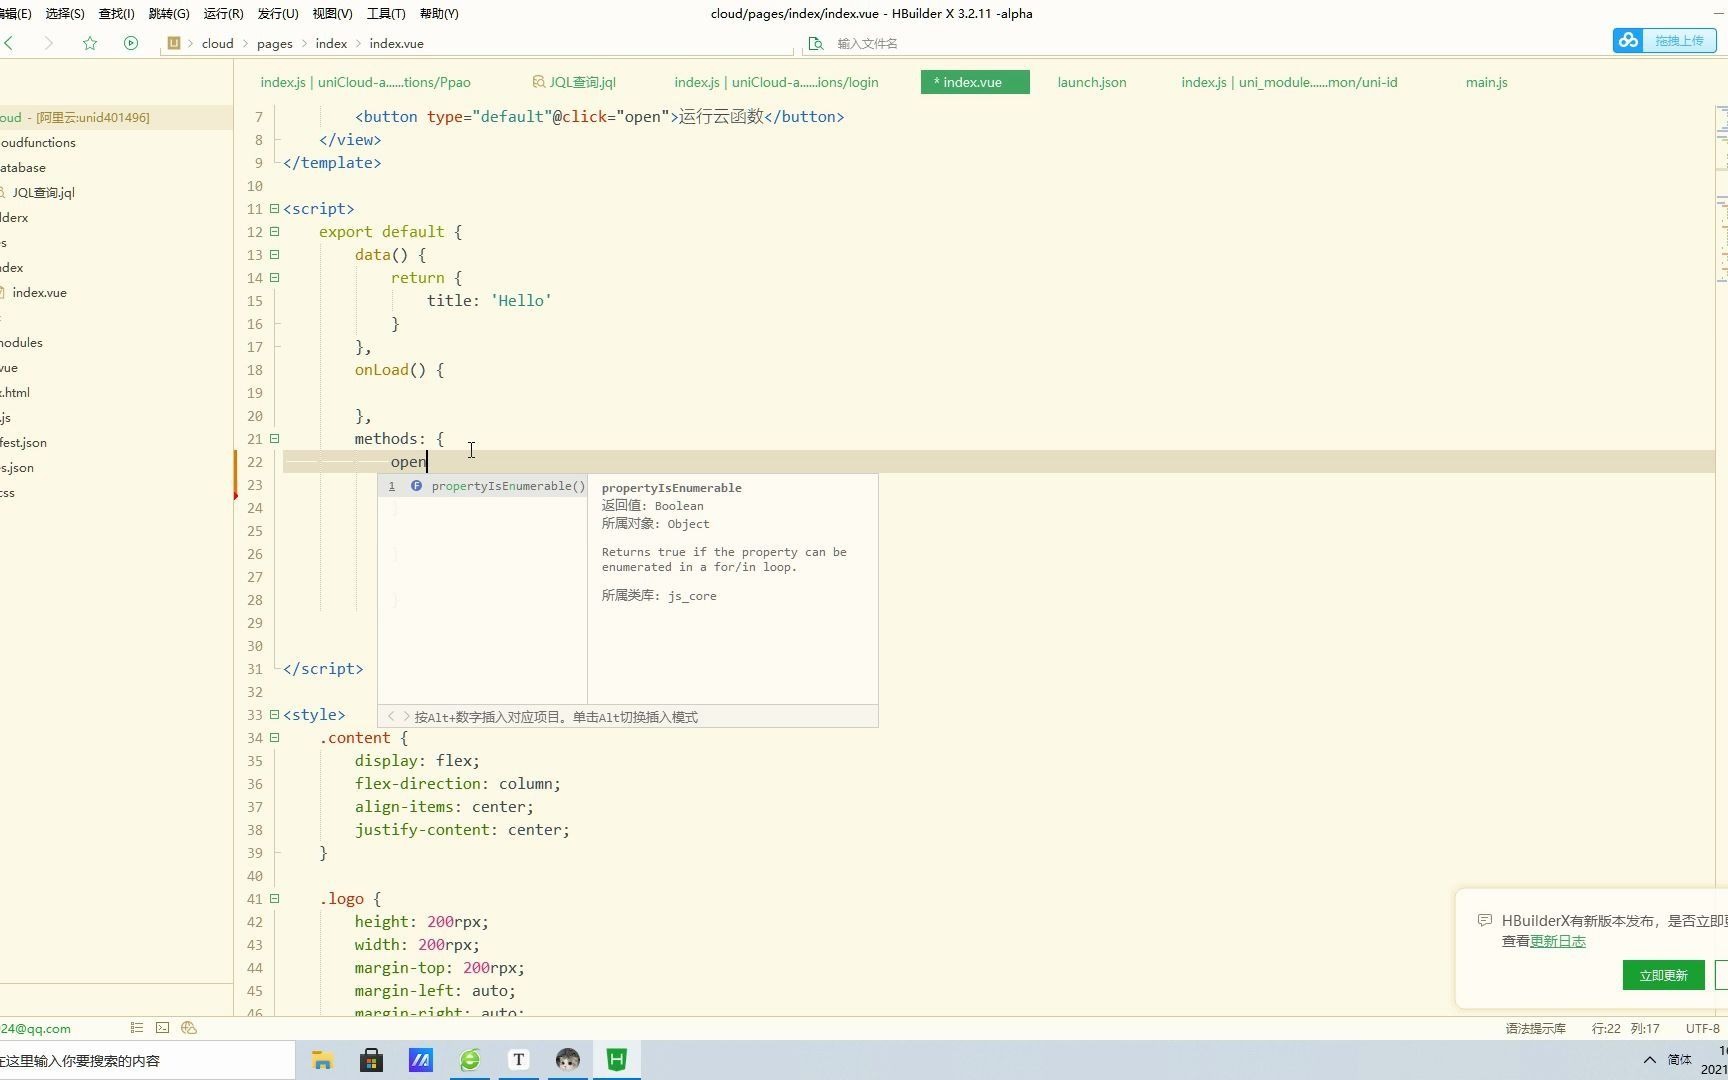Image resolution: width=1728 pixels, height=1080 pixels.
Task: Open the 运行(R) menu
Action: pyautogui.click(x=223, y=13)
